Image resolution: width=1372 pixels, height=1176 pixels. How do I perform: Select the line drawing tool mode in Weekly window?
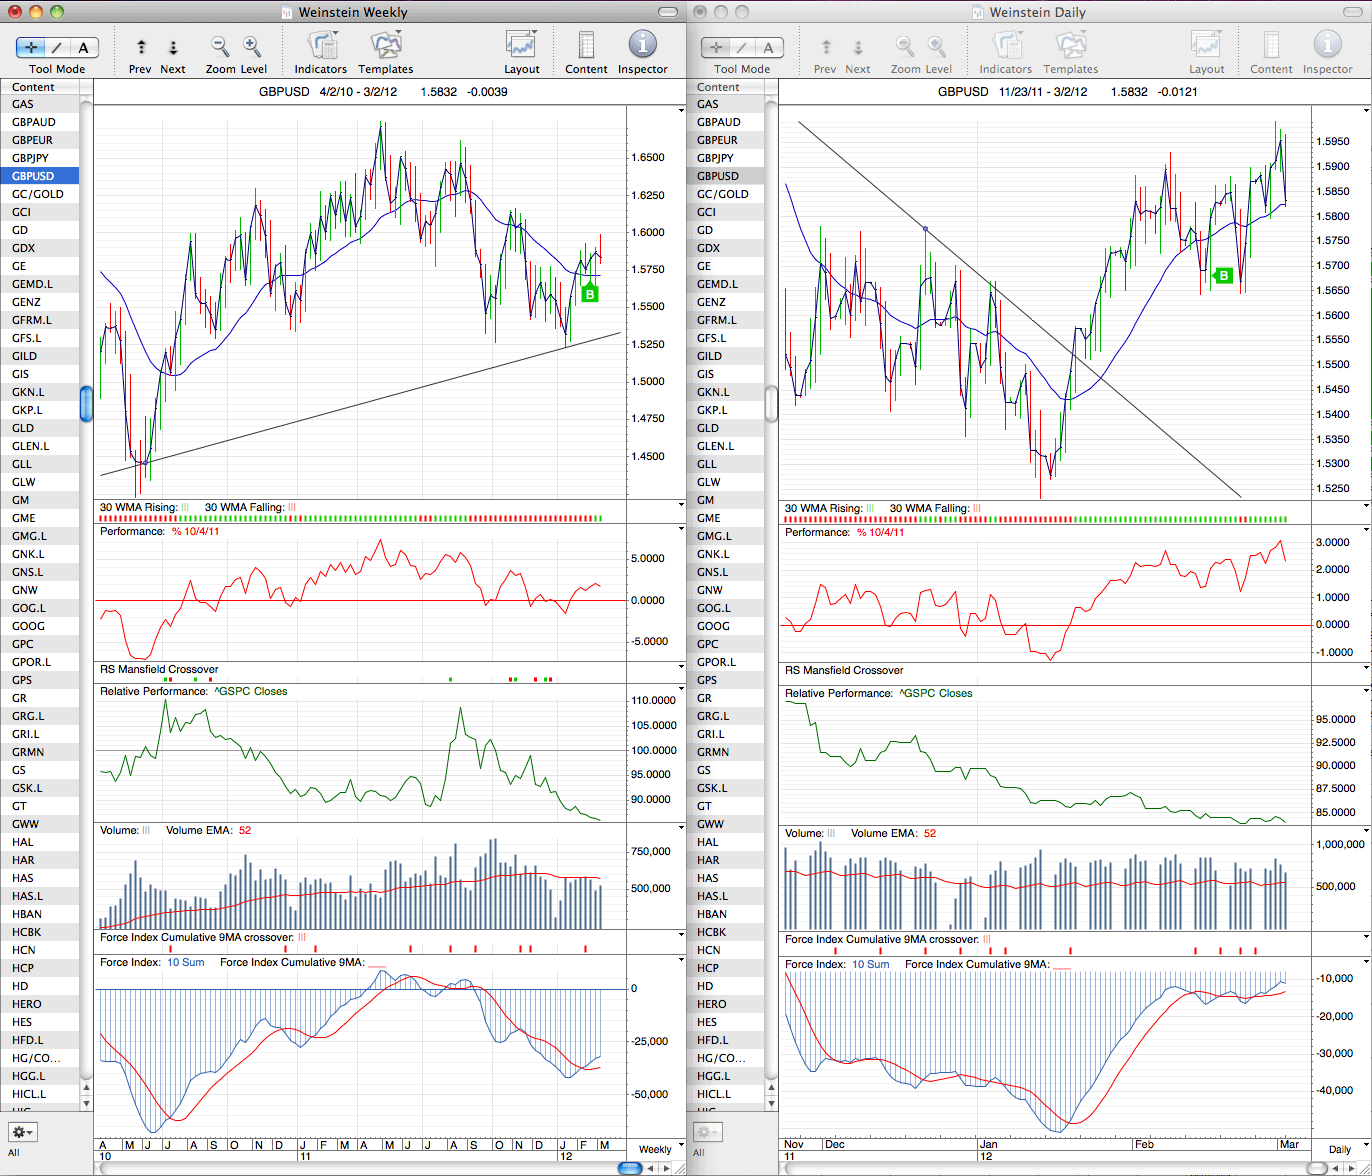[57, 48]
